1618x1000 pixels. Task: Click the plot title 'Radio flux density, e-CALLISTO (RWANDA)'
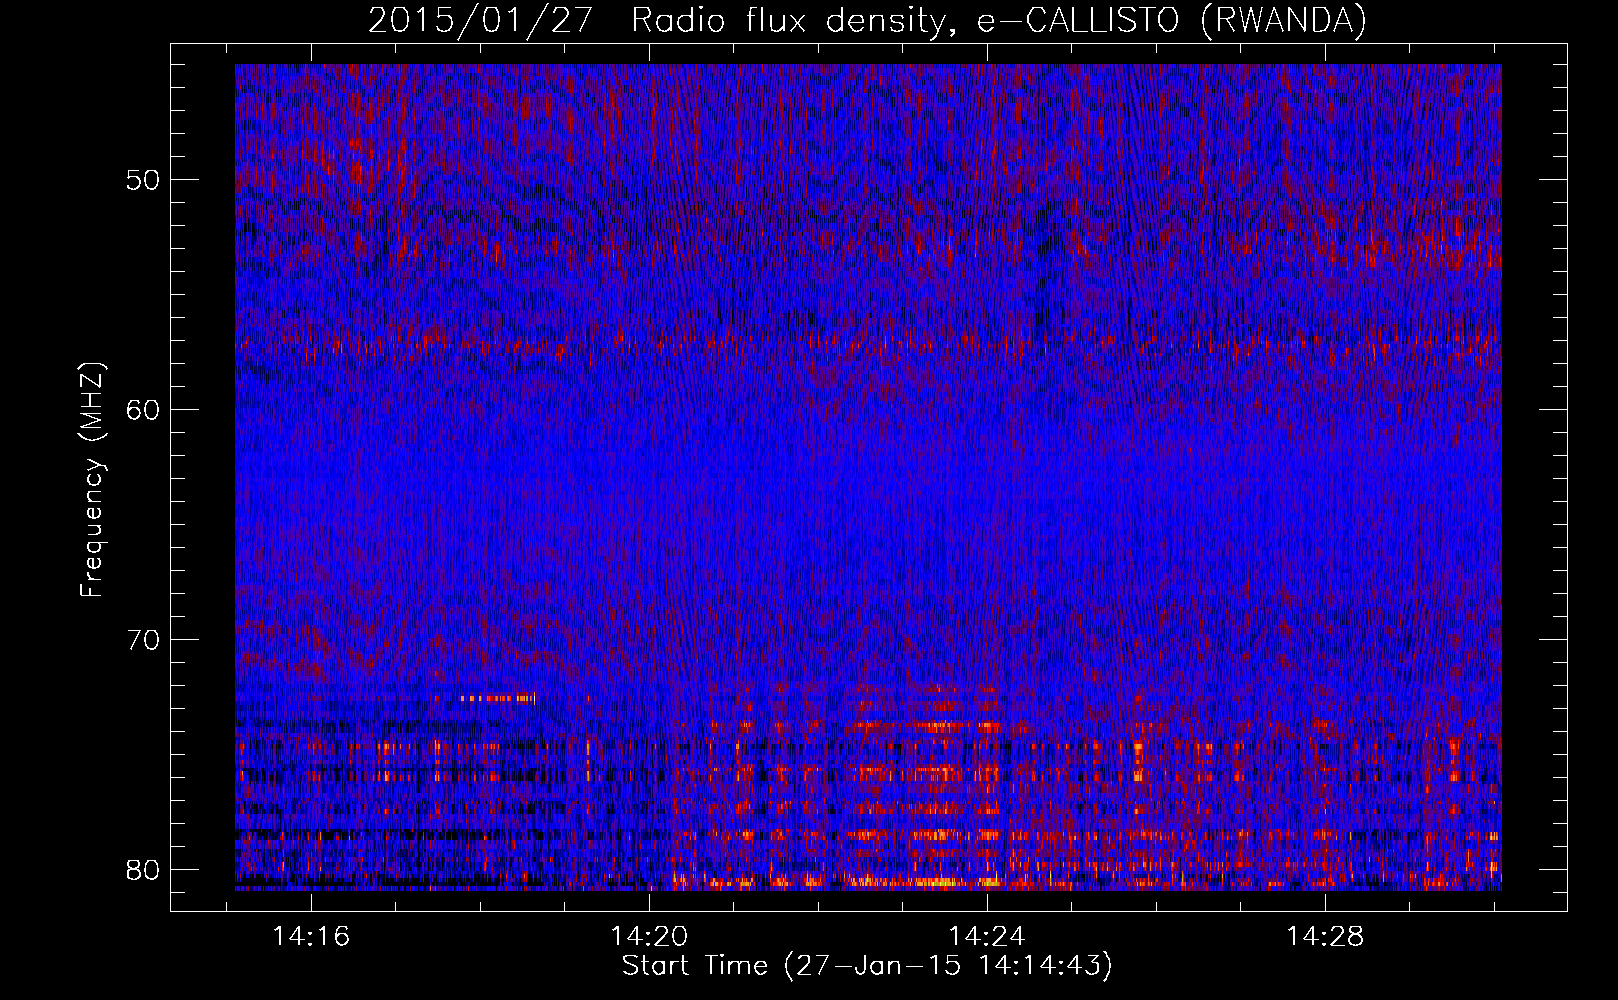coord(998,21)
